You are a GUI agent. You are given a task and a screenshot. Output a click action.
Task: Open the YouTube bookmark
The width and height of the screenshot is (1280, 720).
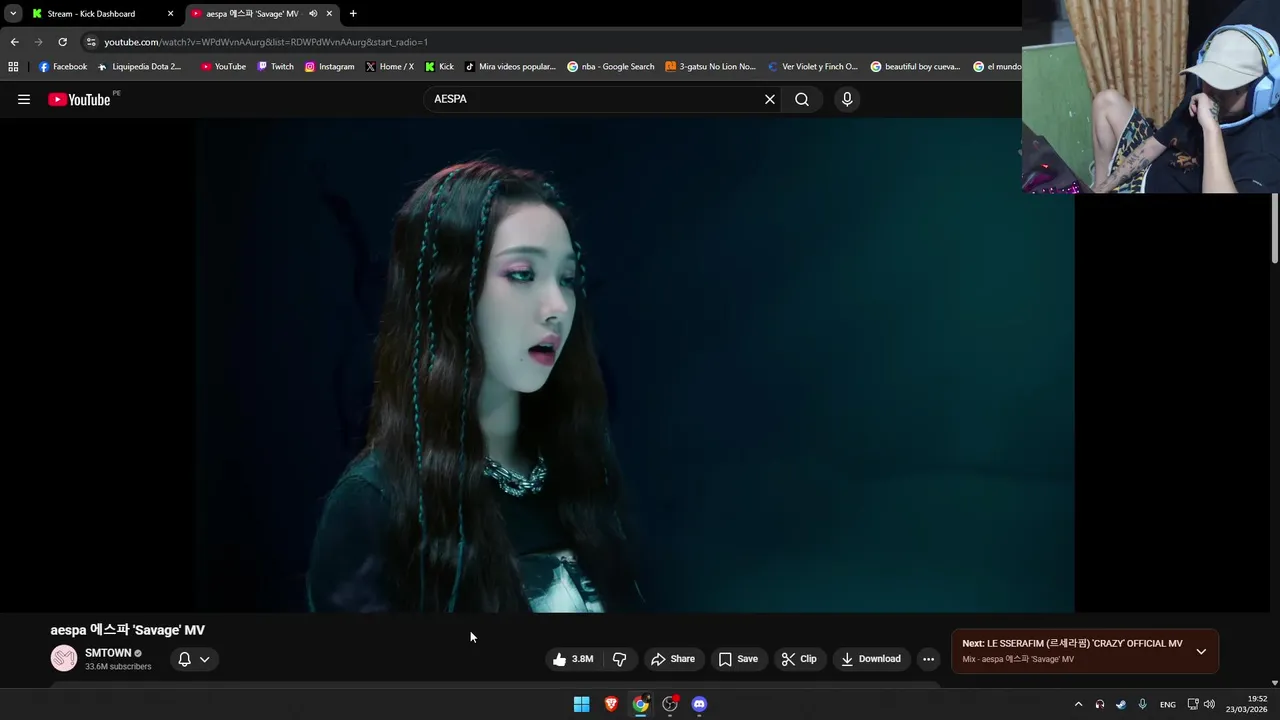pos(223,67)
